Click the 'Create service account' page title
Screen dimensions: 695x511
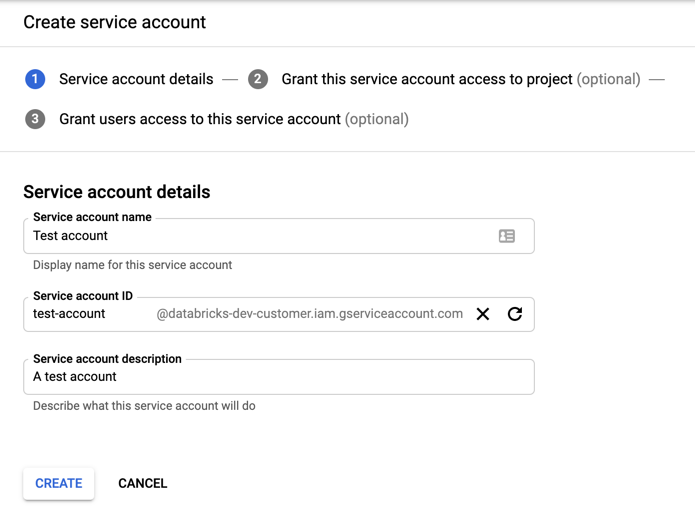115,22
